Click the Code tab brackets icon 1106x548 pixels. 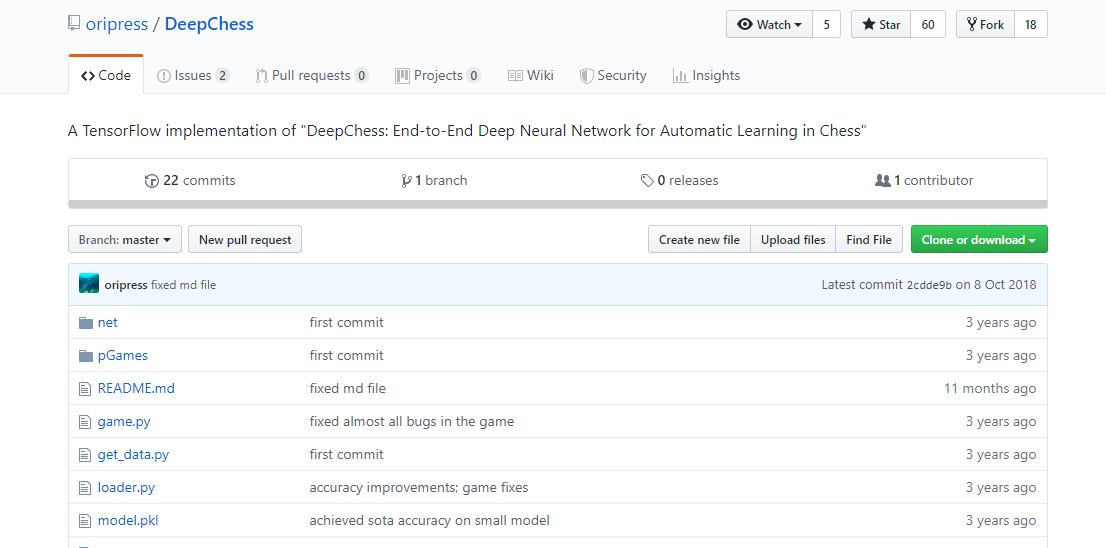coord(87,75)
